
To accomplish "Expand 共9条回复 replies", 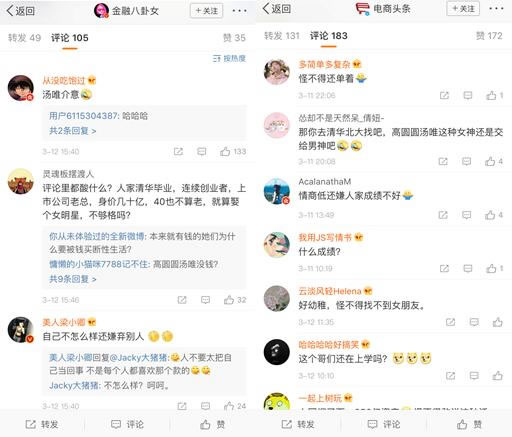I will [x=73, y=279].
